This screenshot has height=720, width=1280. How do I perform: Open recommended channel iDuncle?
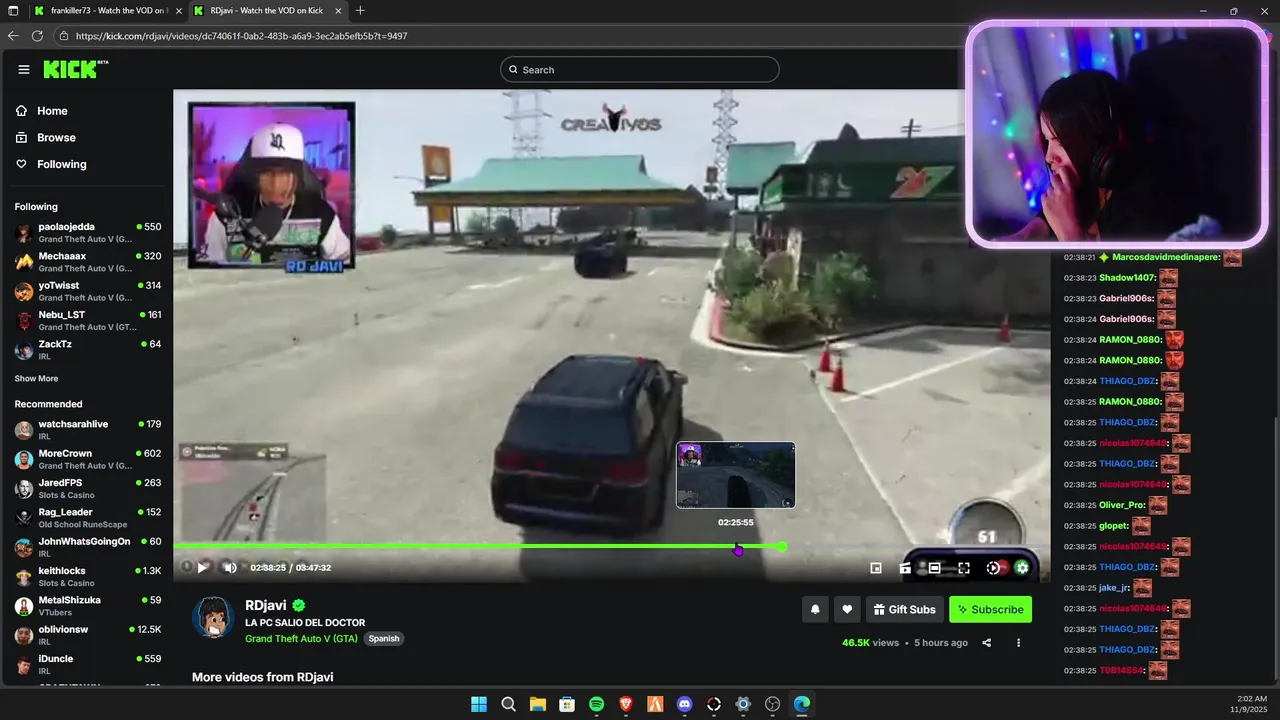(x=88, y=664)
